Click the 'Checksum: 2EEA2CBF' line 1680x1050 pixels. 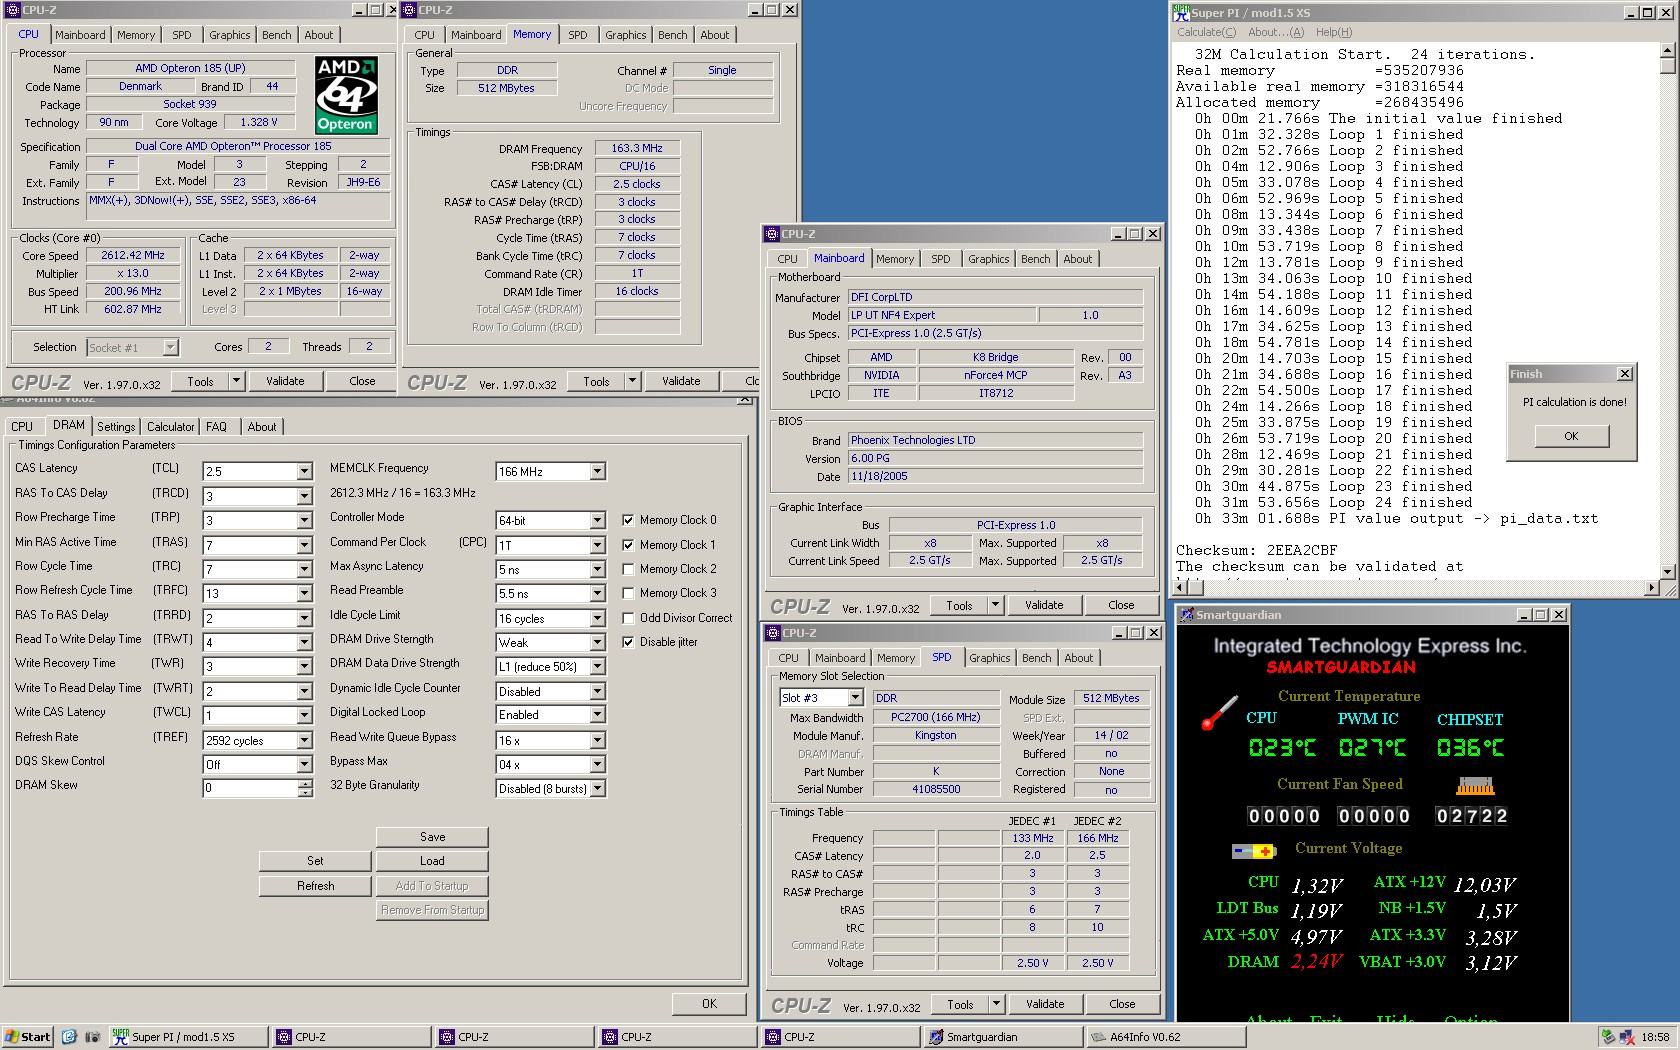pos(1256,550)
